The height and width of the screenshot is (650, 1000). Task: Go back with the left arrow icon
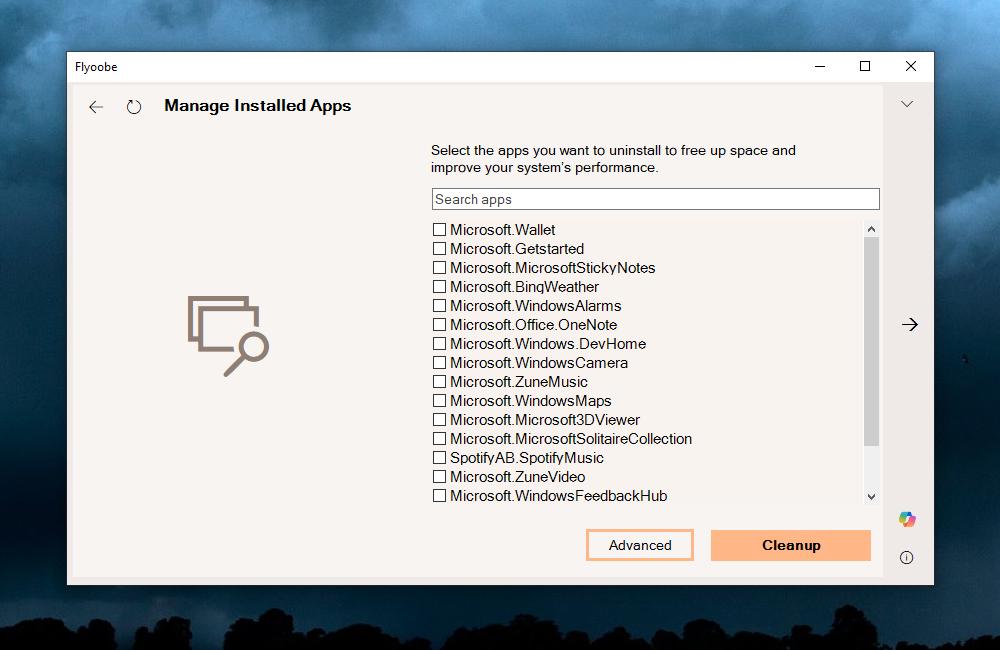(96, 107)
